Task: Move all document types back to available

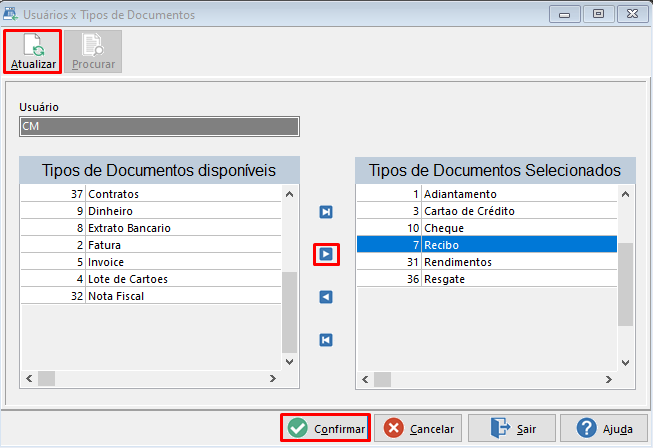Action: 326,340
